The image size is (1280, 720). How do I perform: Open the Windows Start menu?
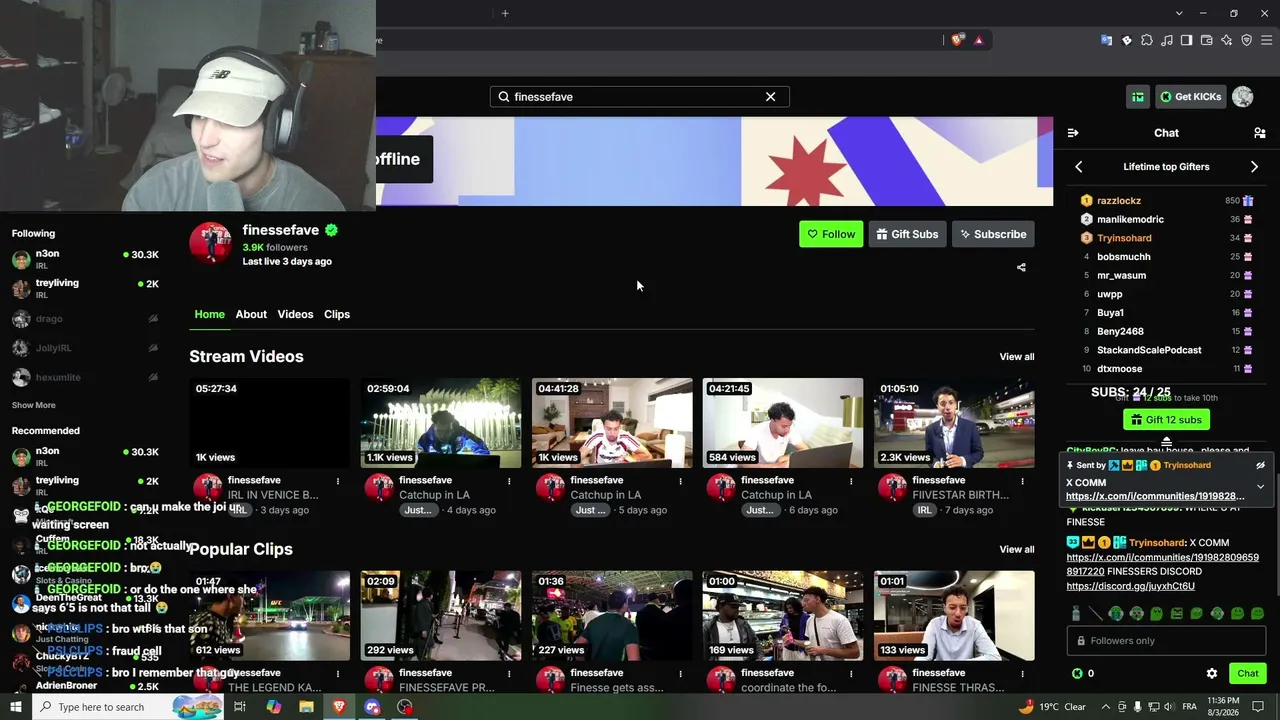click(x=16, y=707)
